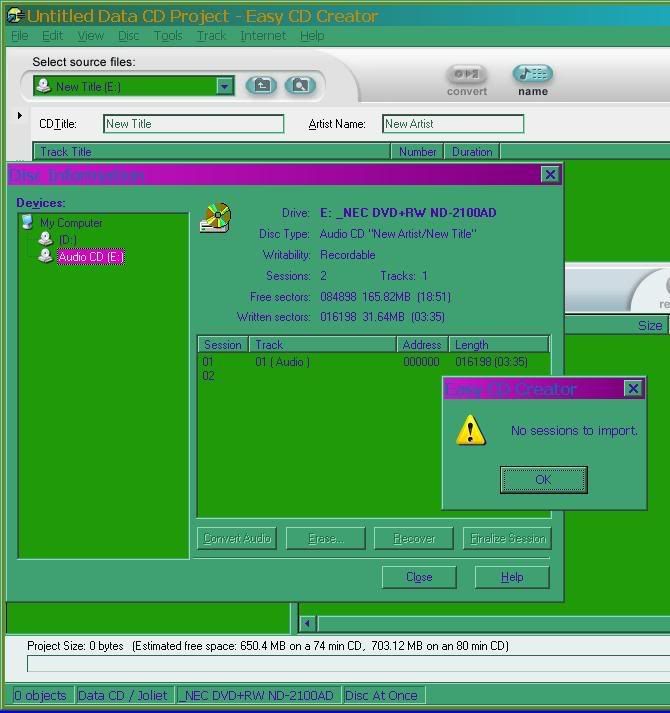Open the Help menu
The width and height of the screenshot is (670, 713).
point(312,35)
